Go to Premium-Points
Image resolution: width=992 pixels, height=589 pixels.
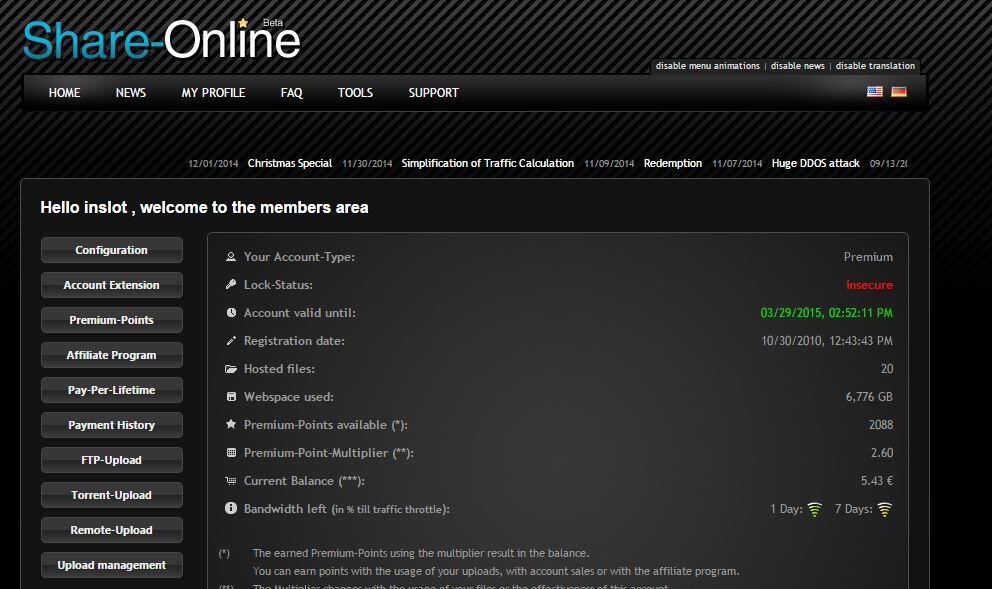(x=111, y=320)
